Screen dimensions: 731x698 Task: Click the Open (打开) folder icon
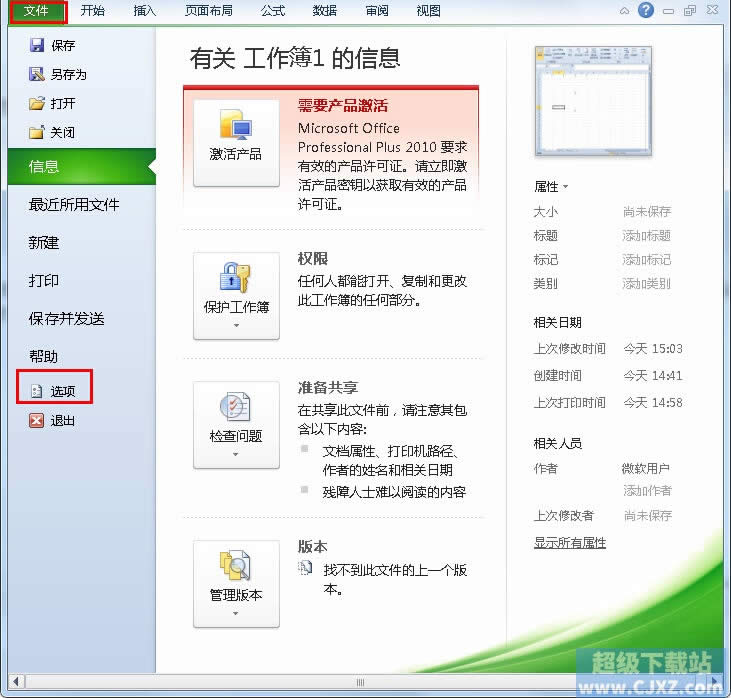click(x=36, y=103)
